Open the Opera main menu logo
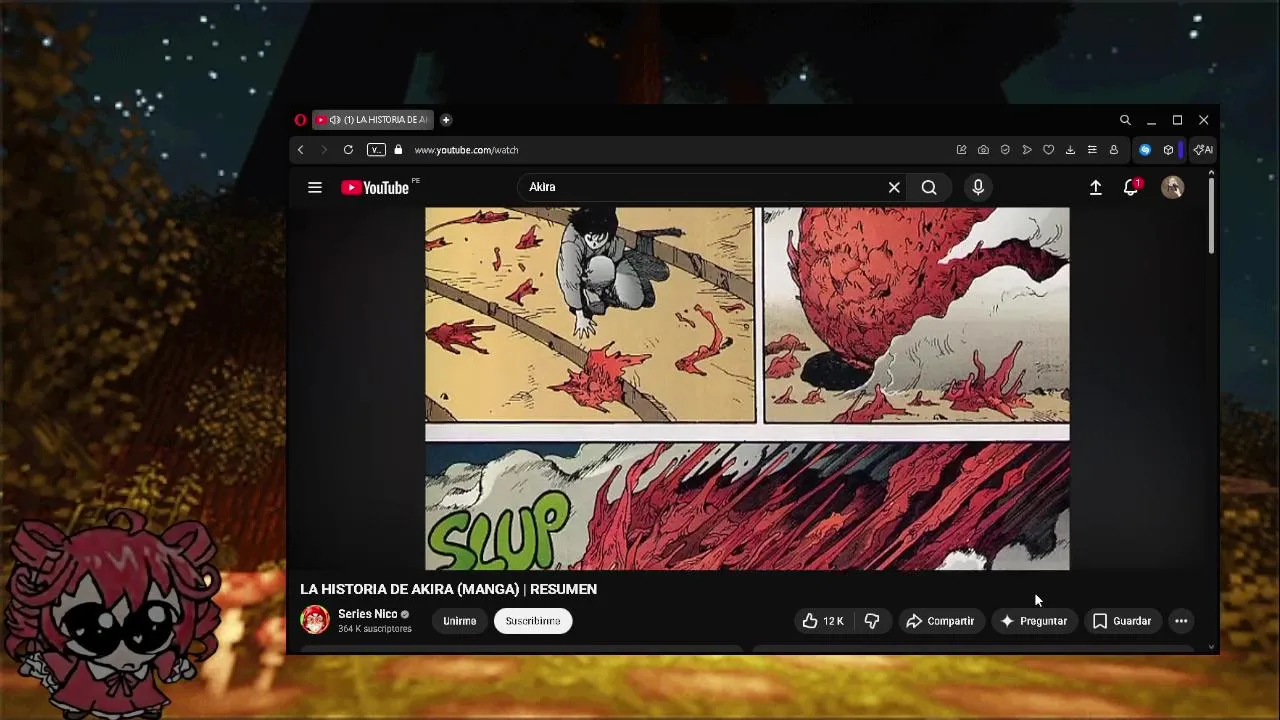The width and height of the screenshot is (1280, 720). 300,120
